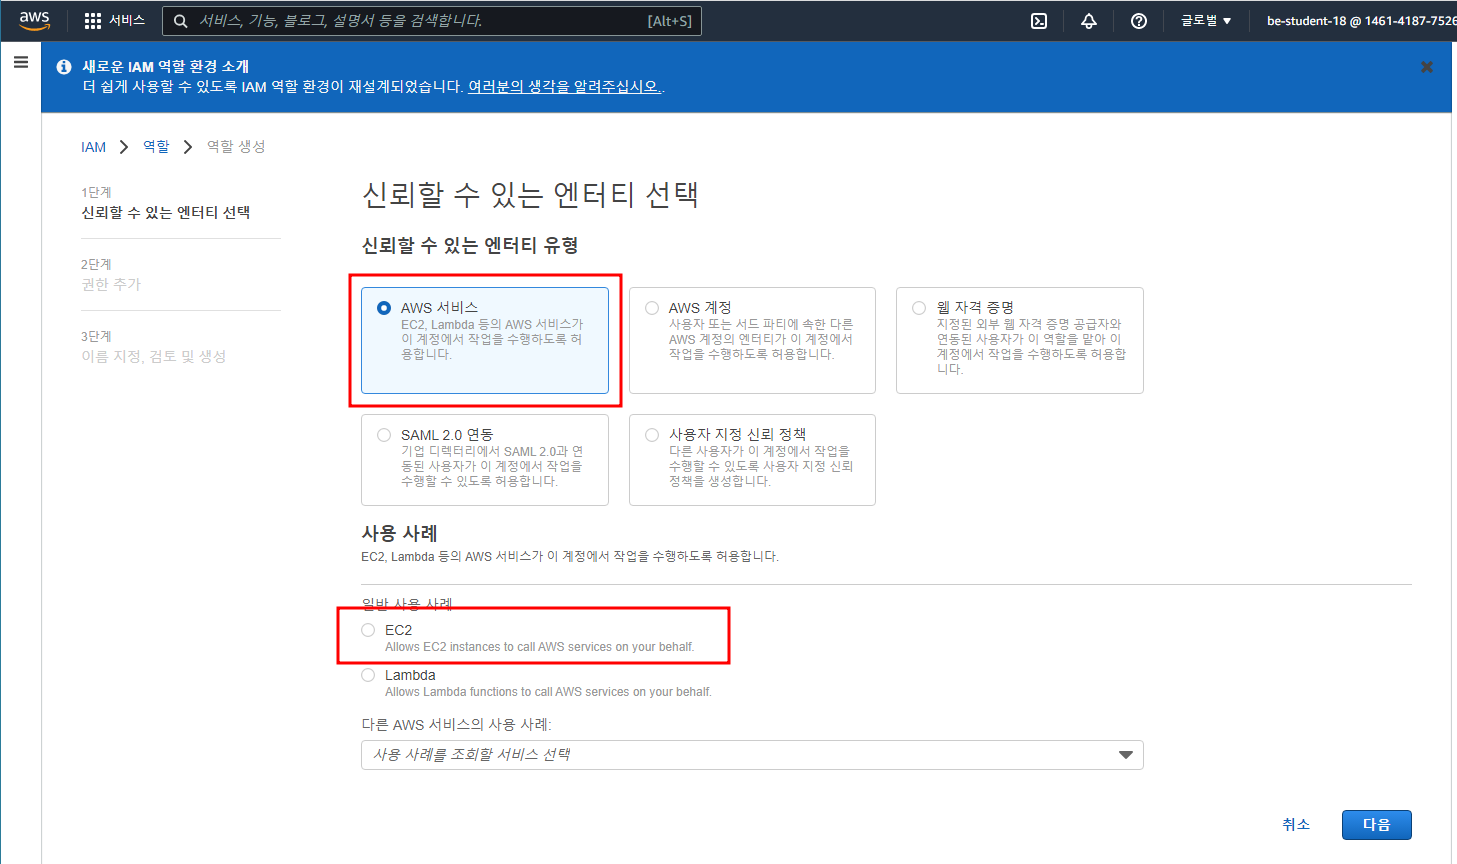
Task: Click the 취소 cancel button
Action: (1296, 824)
